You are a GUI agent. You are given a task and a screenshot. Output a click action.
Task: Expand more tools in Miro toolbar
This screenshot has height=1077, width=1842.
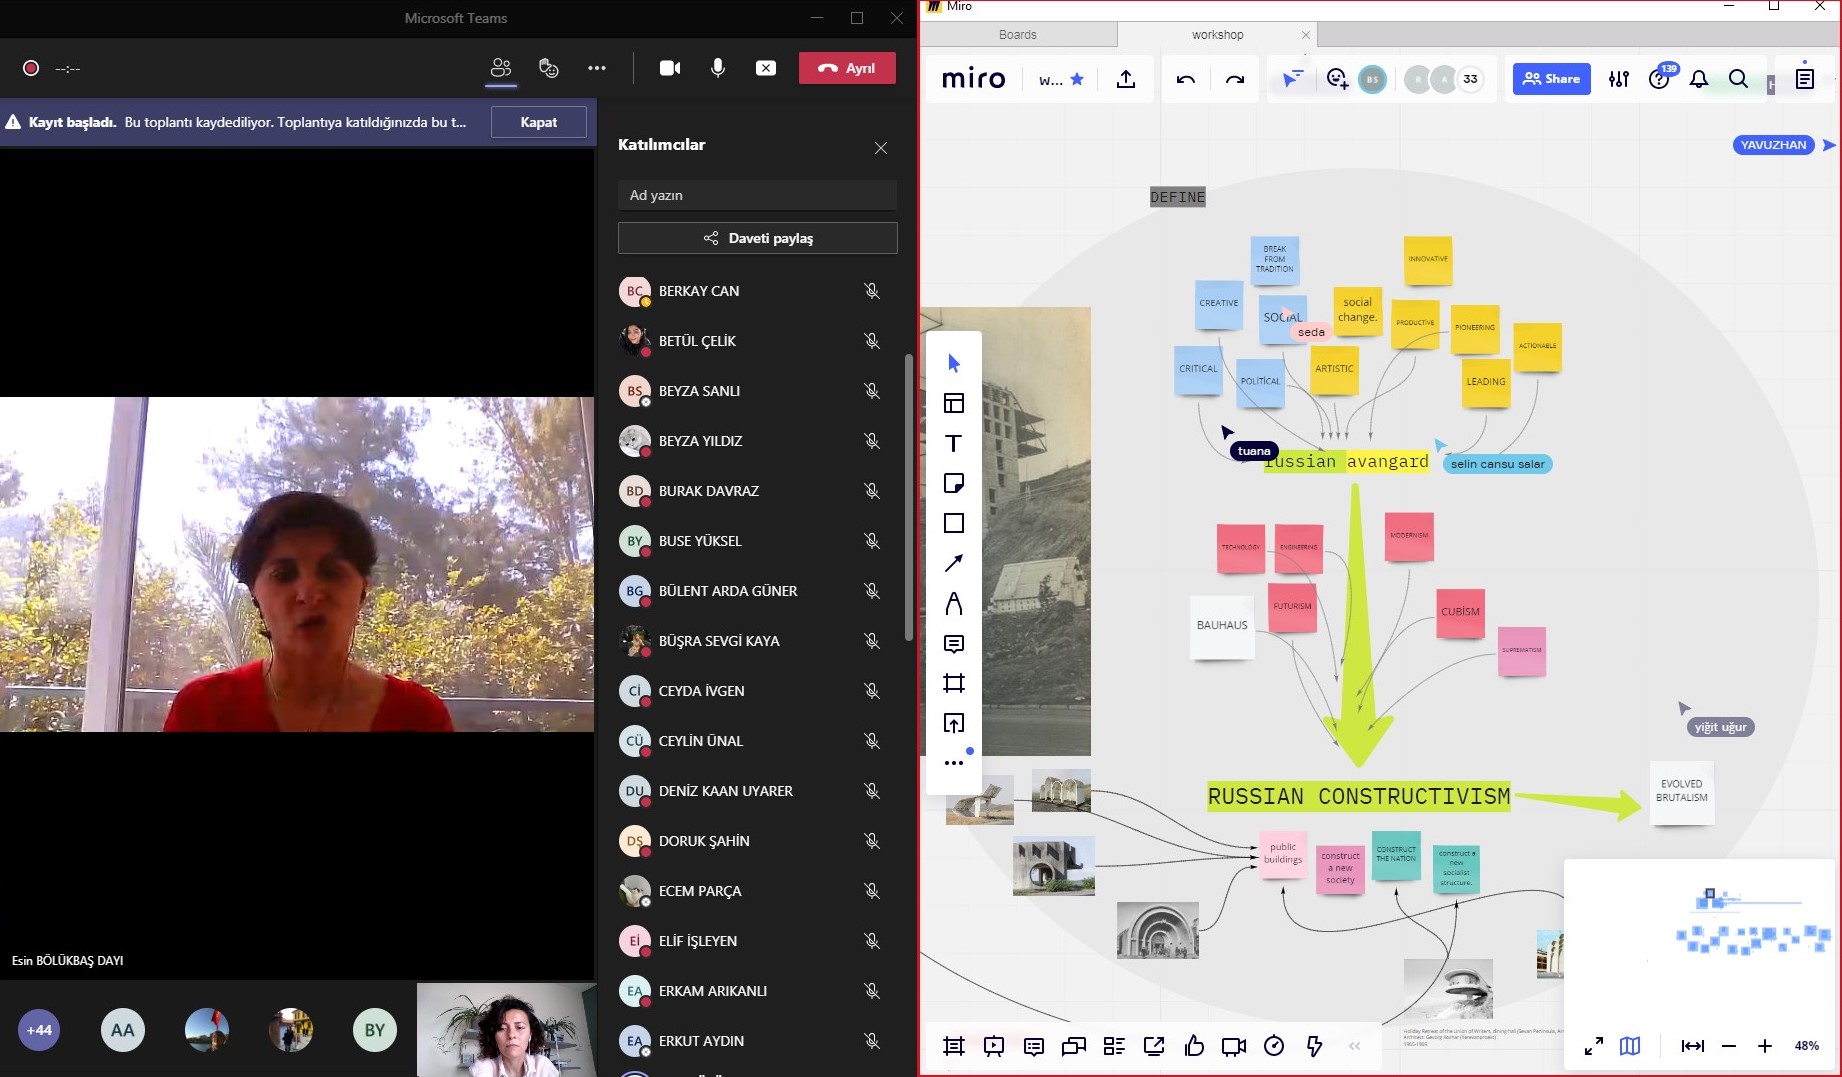click(x=954, y=763)
